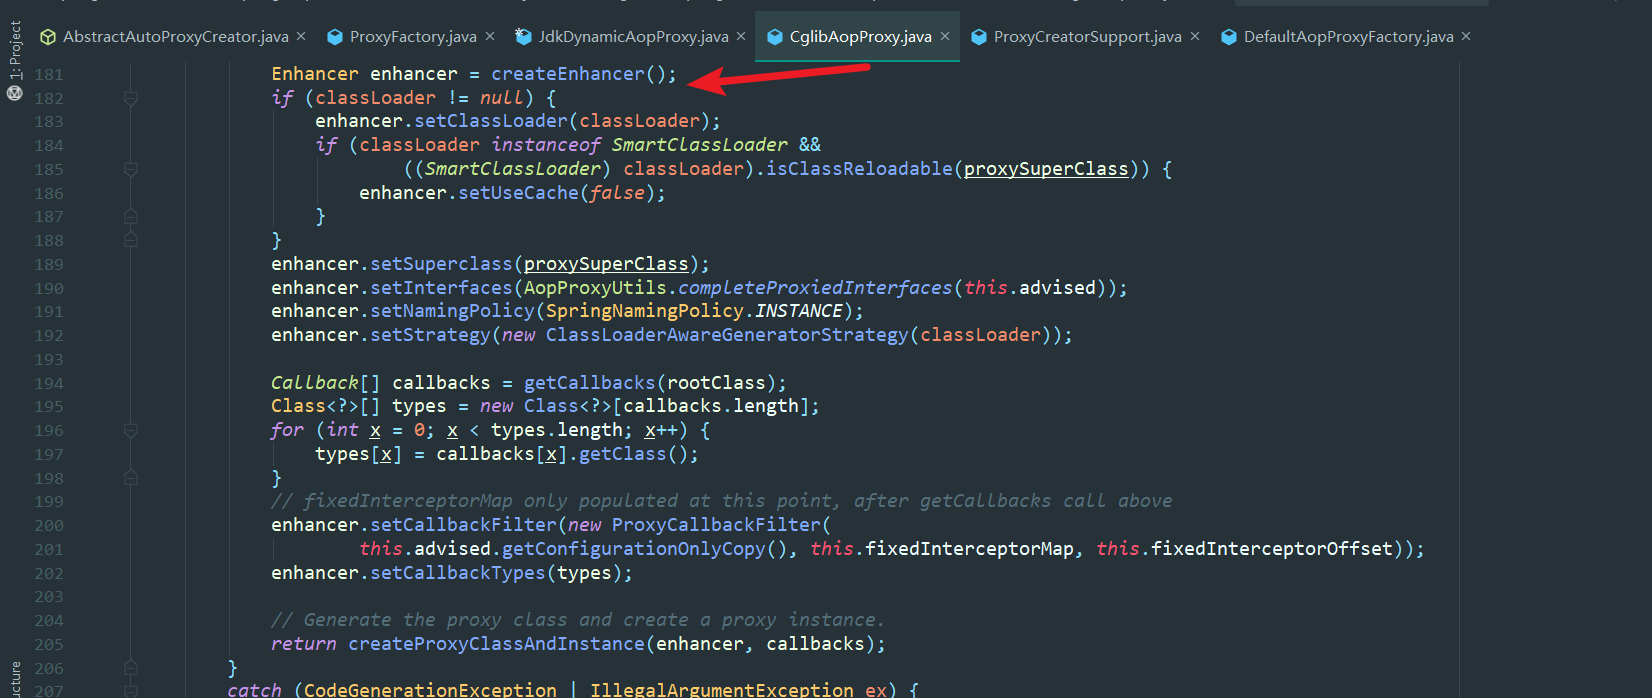Image resolution: width=1652 pixels, height=698 pixels.
Task: Click isClassReloadable on line 185
Action: [859, 169]
